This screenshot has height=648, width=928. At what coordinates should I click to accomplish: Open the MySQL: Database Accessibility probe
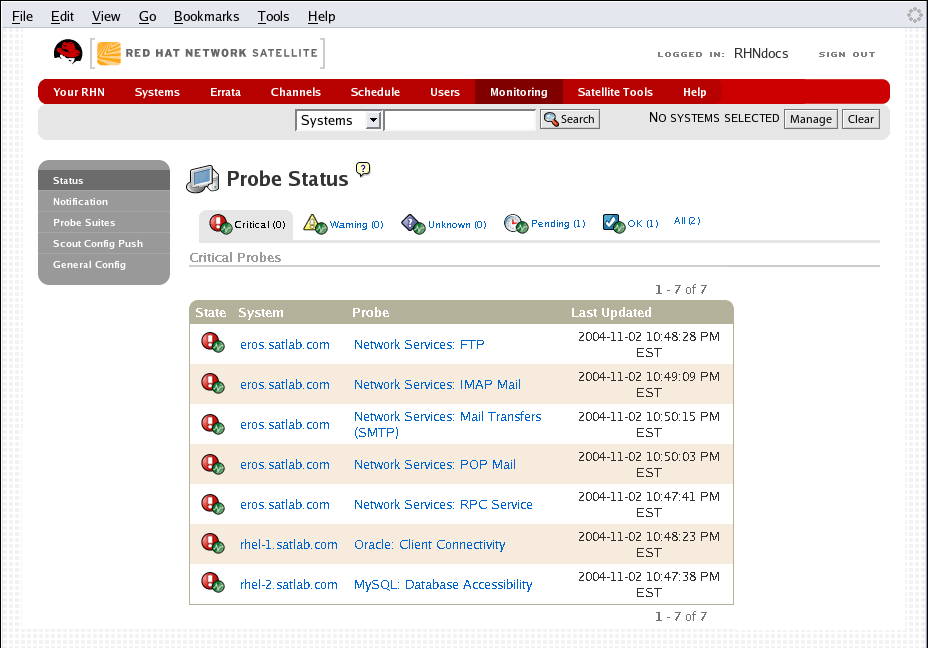coord(443,585)
